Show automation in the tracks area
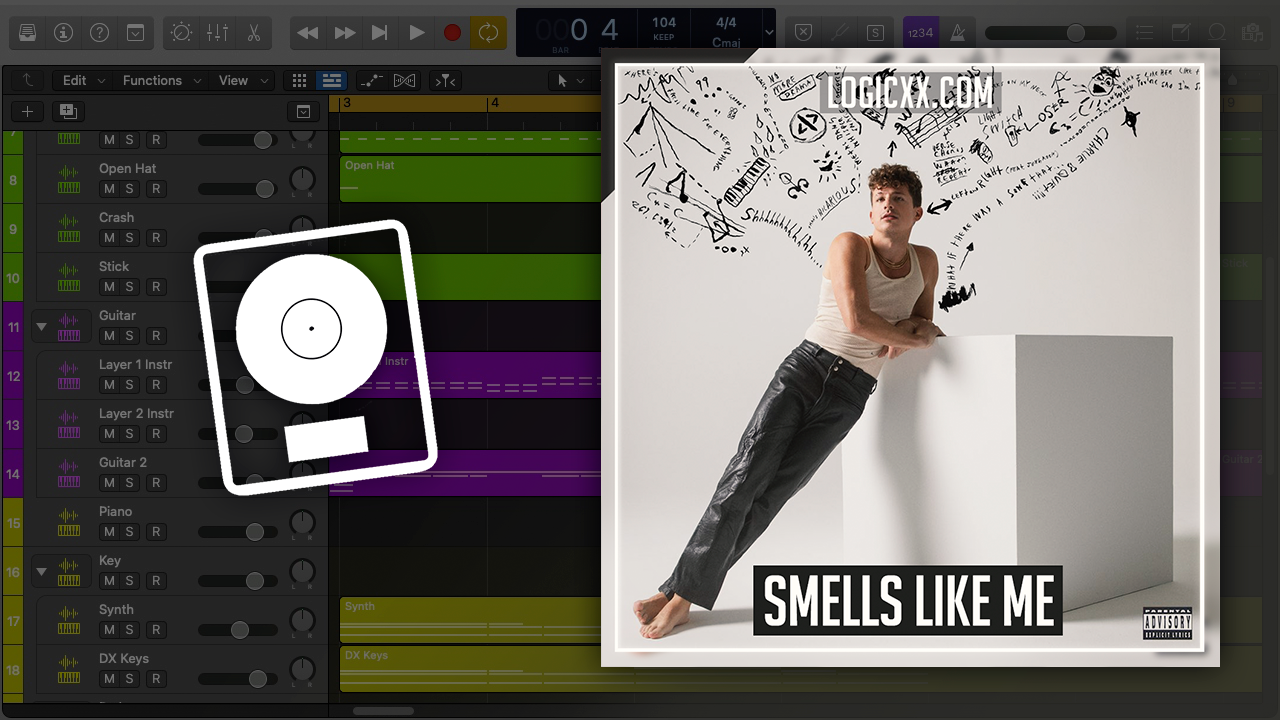This screenshot has width=1280, height=720. pos(370,81)
